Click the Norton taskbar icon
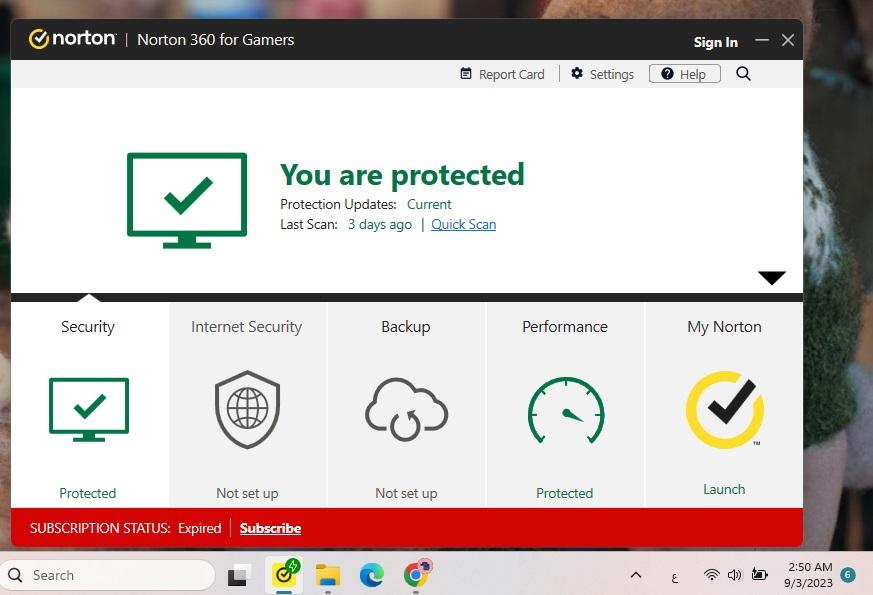 click(285, 574)
